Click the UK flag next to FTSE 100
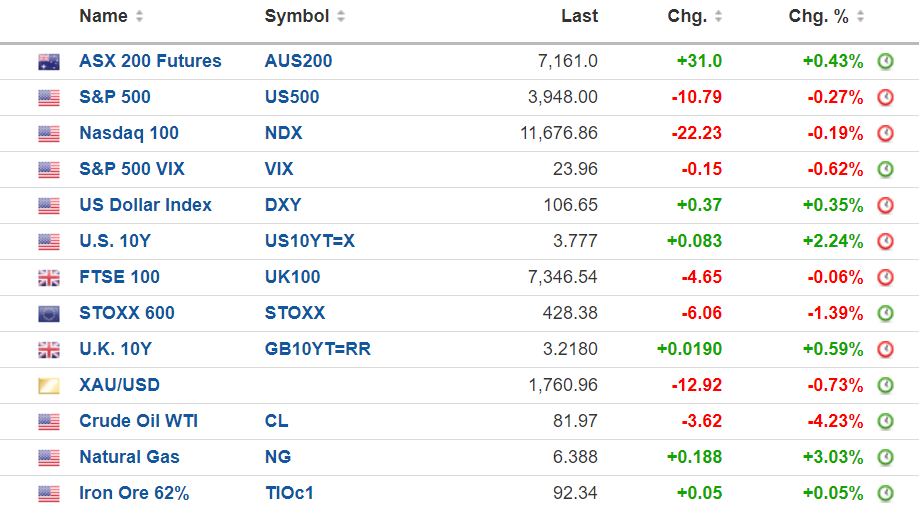919x517 pixels. [x=49, y=277]
